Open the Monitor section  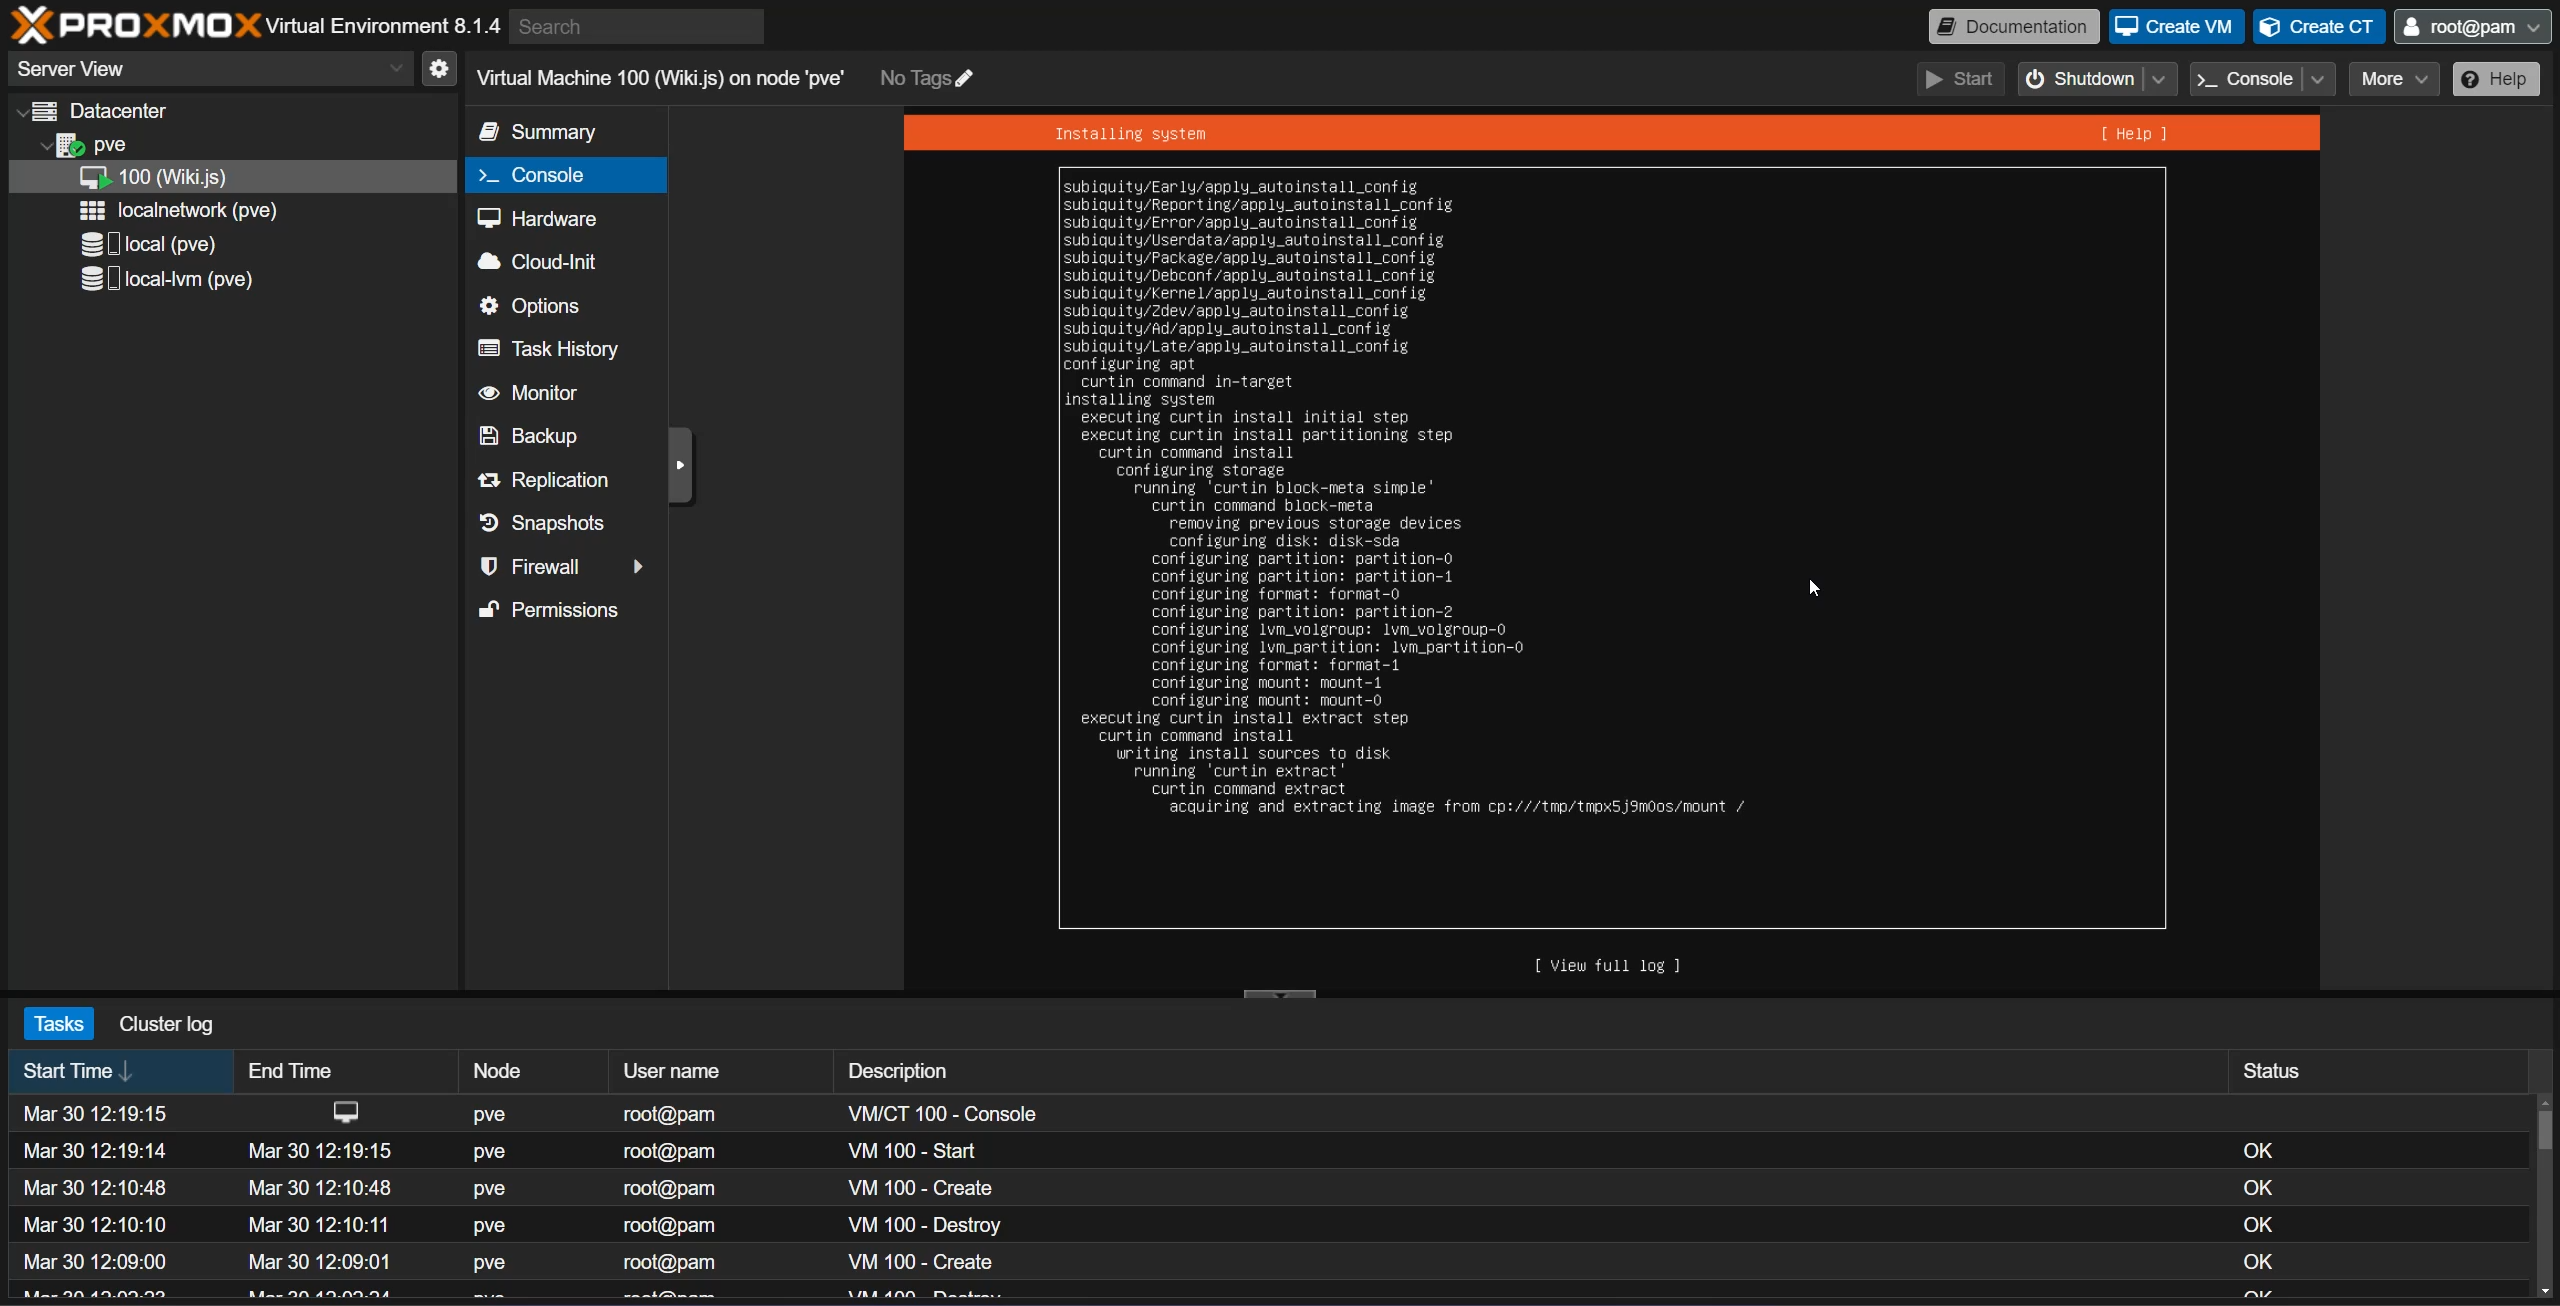click(543, 393)
